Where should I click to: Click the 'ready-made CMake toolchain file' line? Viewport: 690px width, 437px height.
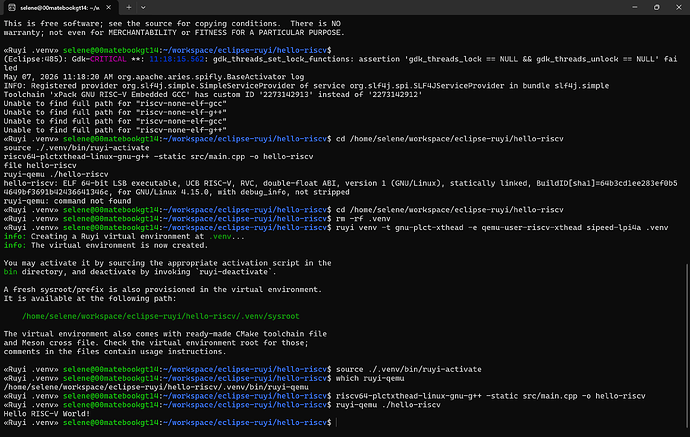tap(165, 334)
